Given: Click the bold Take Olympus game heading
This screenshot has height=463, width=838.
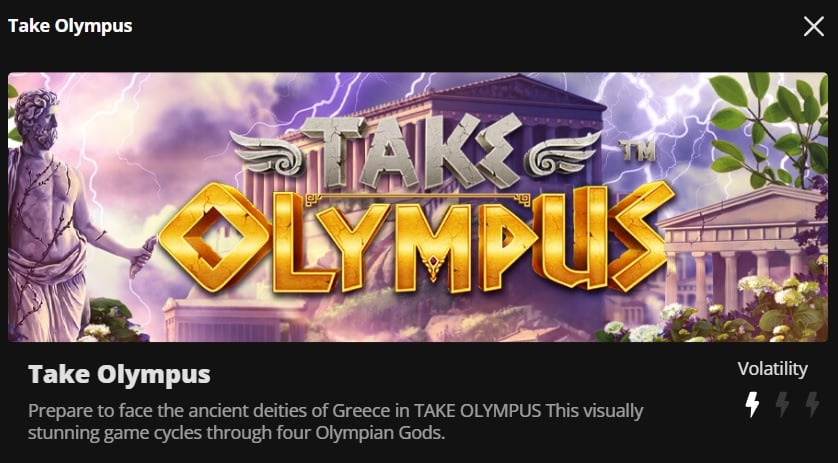Looking at the screenshot, I should click(119, 374).
